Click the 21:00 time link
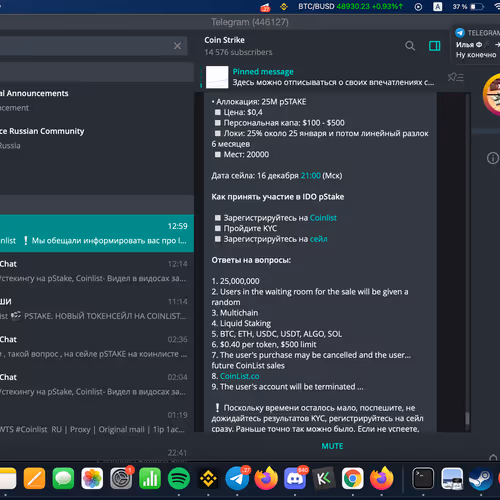Image resolution: width=500 pixels, height=500 pixels. click(x=310, y=176)
